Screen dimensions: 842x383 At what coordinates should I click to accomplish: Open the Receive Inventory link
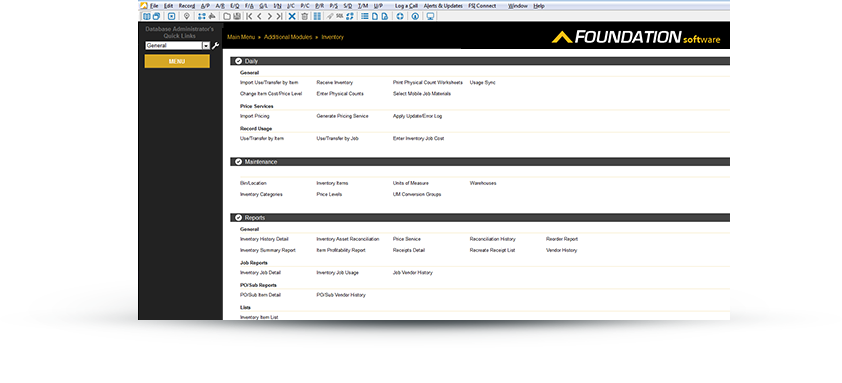[335, 83]
